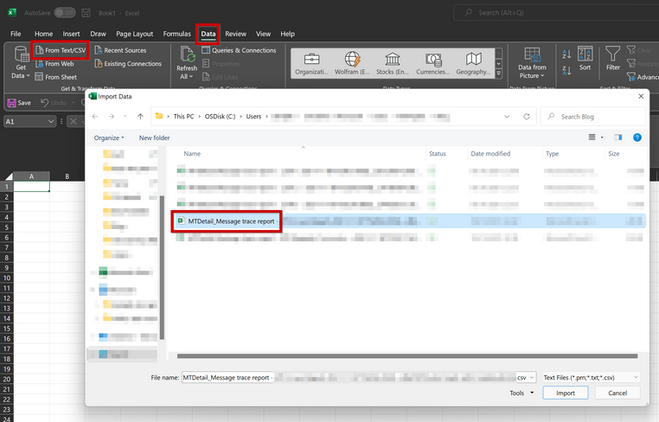Click the From Text/CSV icon
The width and height of the screenshot is (659, 422).
[x=40, y=50]
